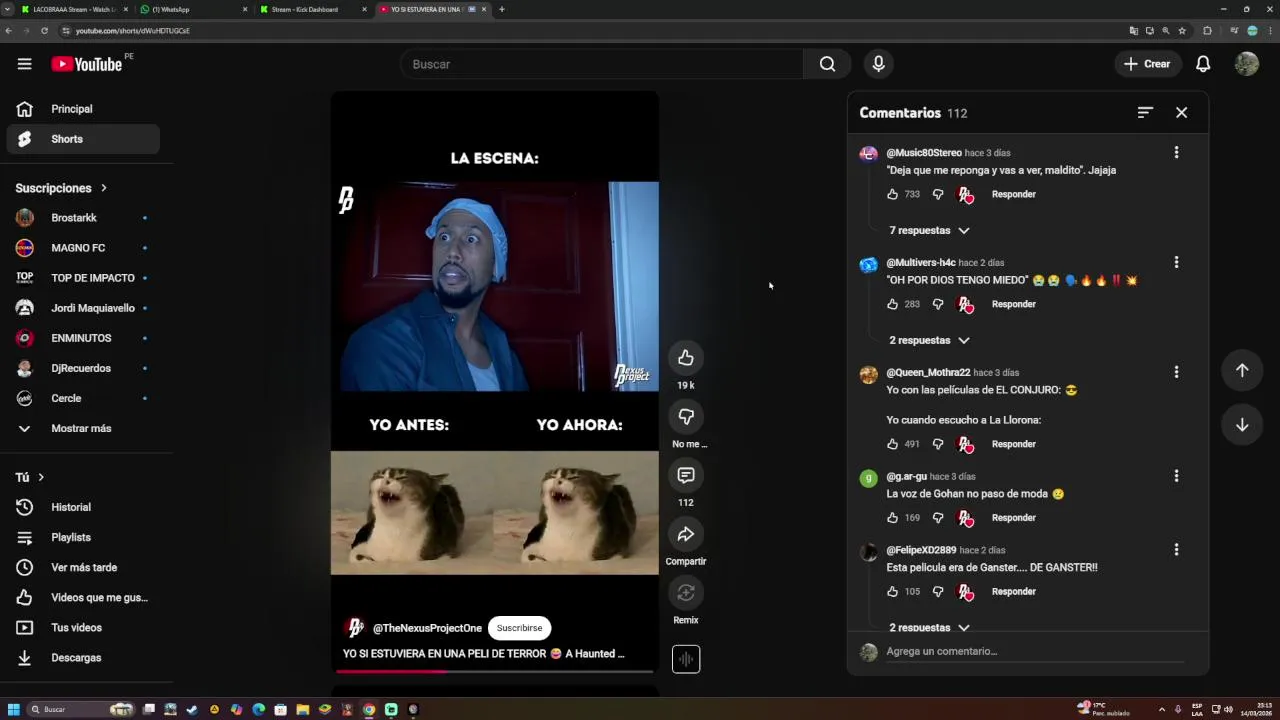Click the taskbar Buscar search box
The image size is (1280, 720).
point(80,710)
